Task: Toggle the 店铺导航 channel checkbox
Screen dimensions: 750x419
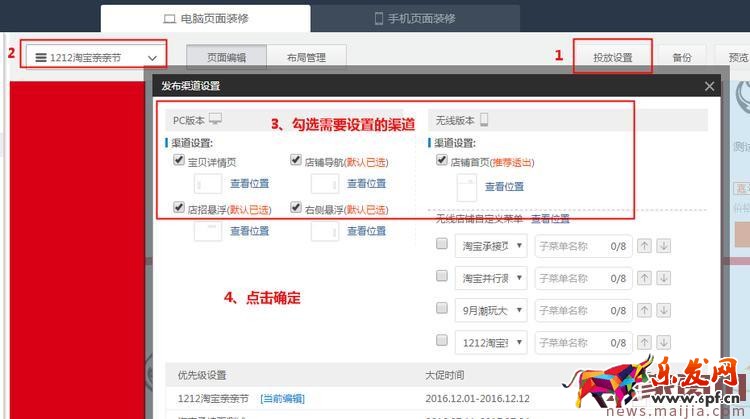Action: click(296, 160)
